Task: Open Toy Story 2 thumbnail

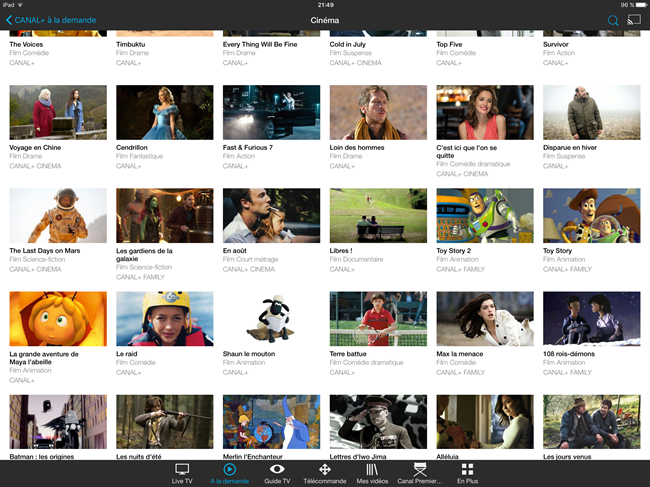Action: 485,216
